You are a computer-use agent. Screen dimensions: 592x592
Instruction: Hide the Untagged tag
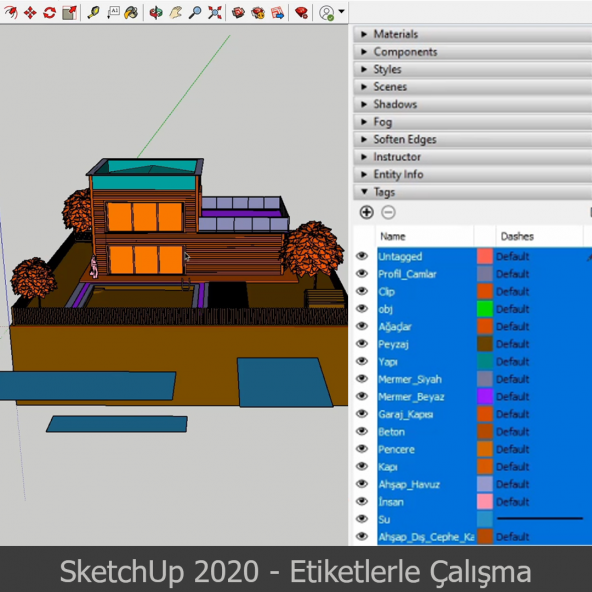click(362, 256)
